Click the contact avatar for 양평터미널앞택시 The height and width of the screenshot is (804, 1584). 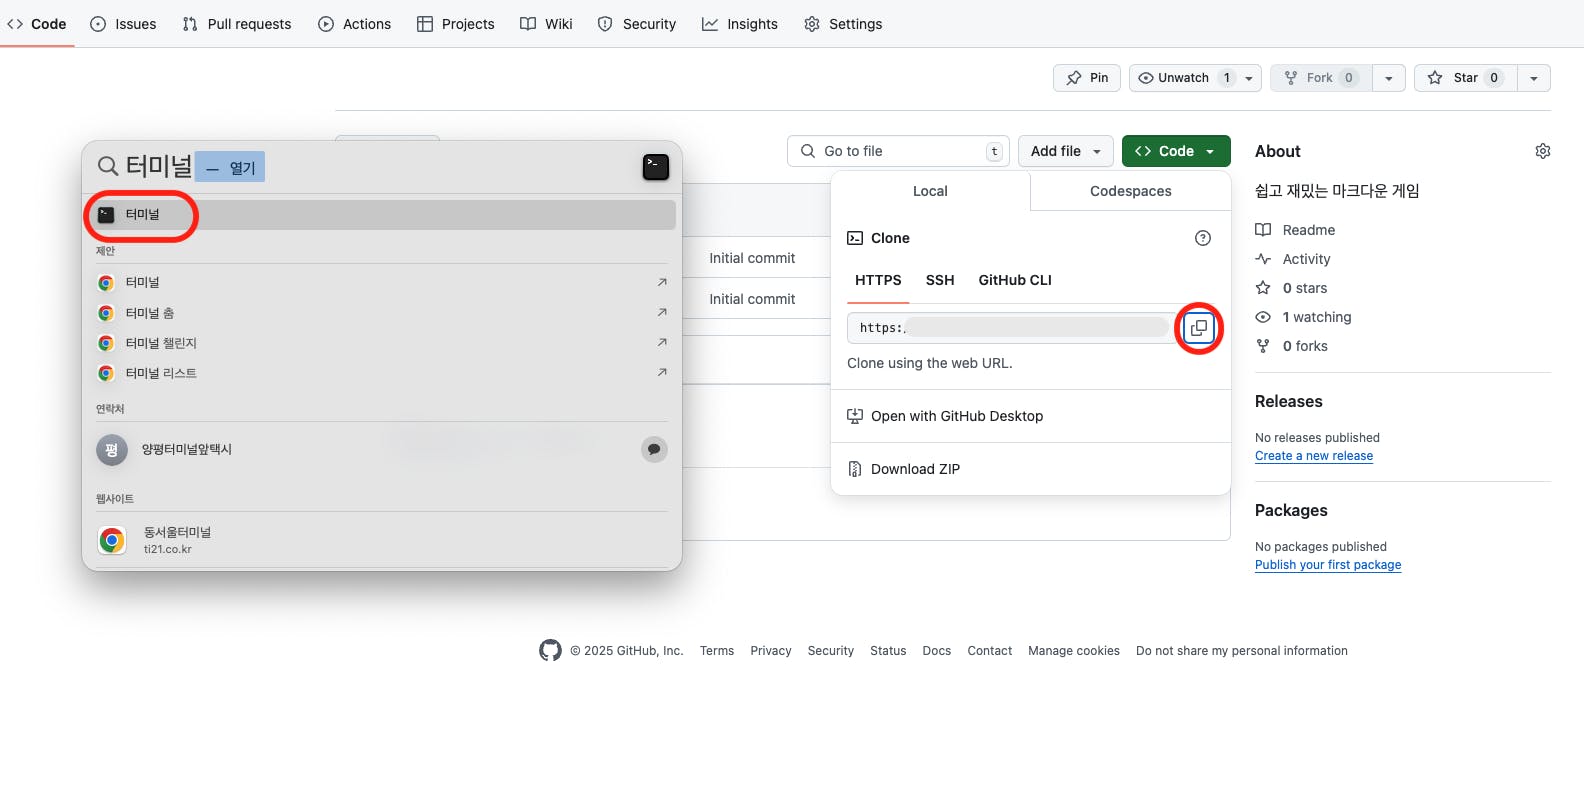pyautogui.click(x=112, y=450)
